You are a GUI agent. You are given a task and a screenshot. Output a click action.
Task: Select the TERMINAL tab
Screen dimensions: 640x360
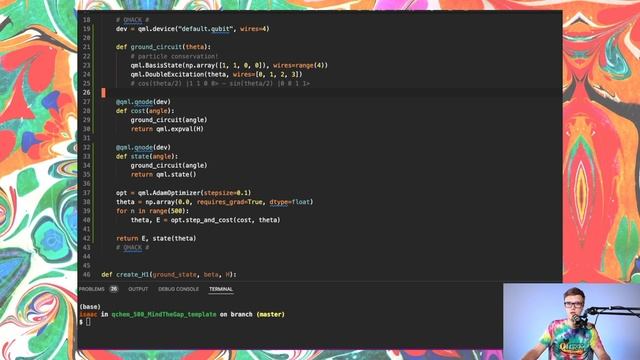coord(221,289)
